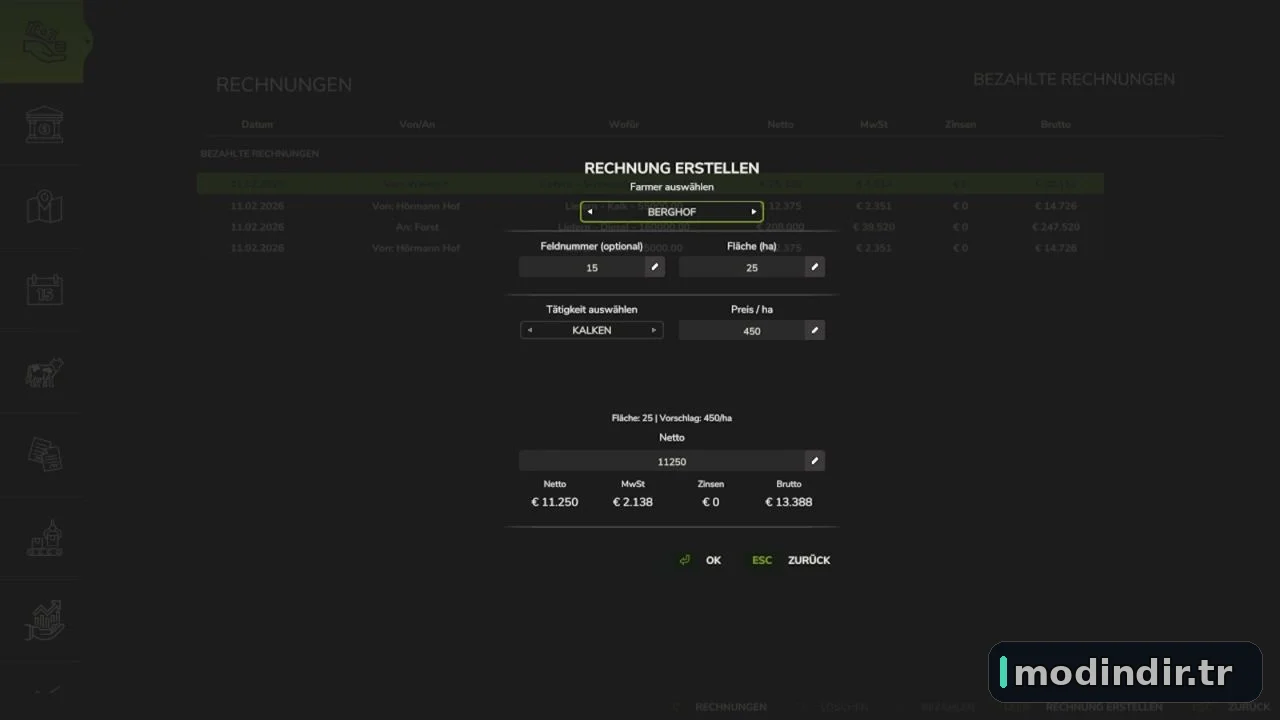Select previous farmer with left arrow

[590, 212]
